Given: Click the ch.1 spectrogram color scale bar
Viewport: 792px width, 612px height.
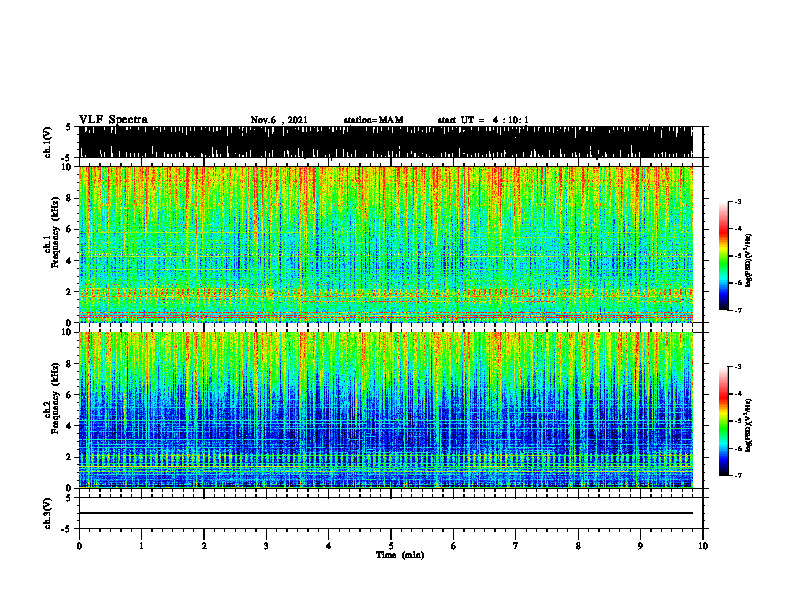Looking at the screenshot, I should click(x=724, y=256).
